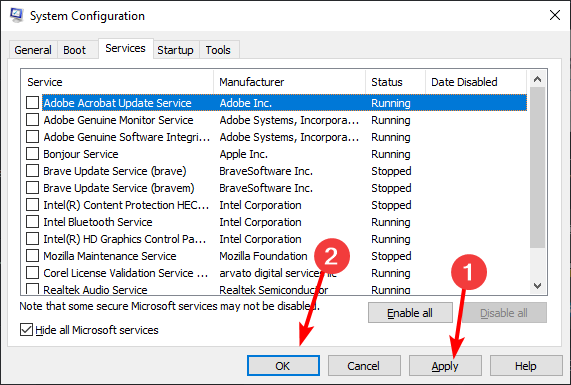Tick Mozilla Maintenance Service checkbox

pos(32,256)
